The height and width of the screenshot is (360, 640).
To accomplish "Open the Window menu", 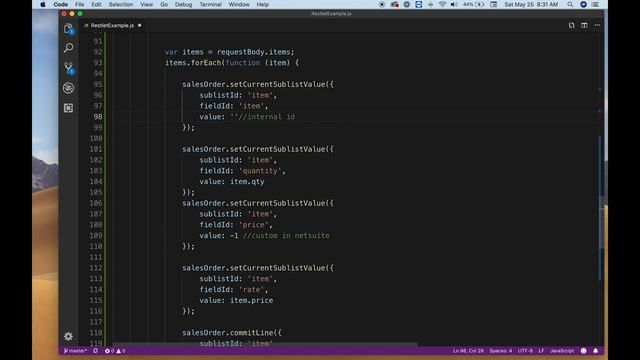I will 239,4.
